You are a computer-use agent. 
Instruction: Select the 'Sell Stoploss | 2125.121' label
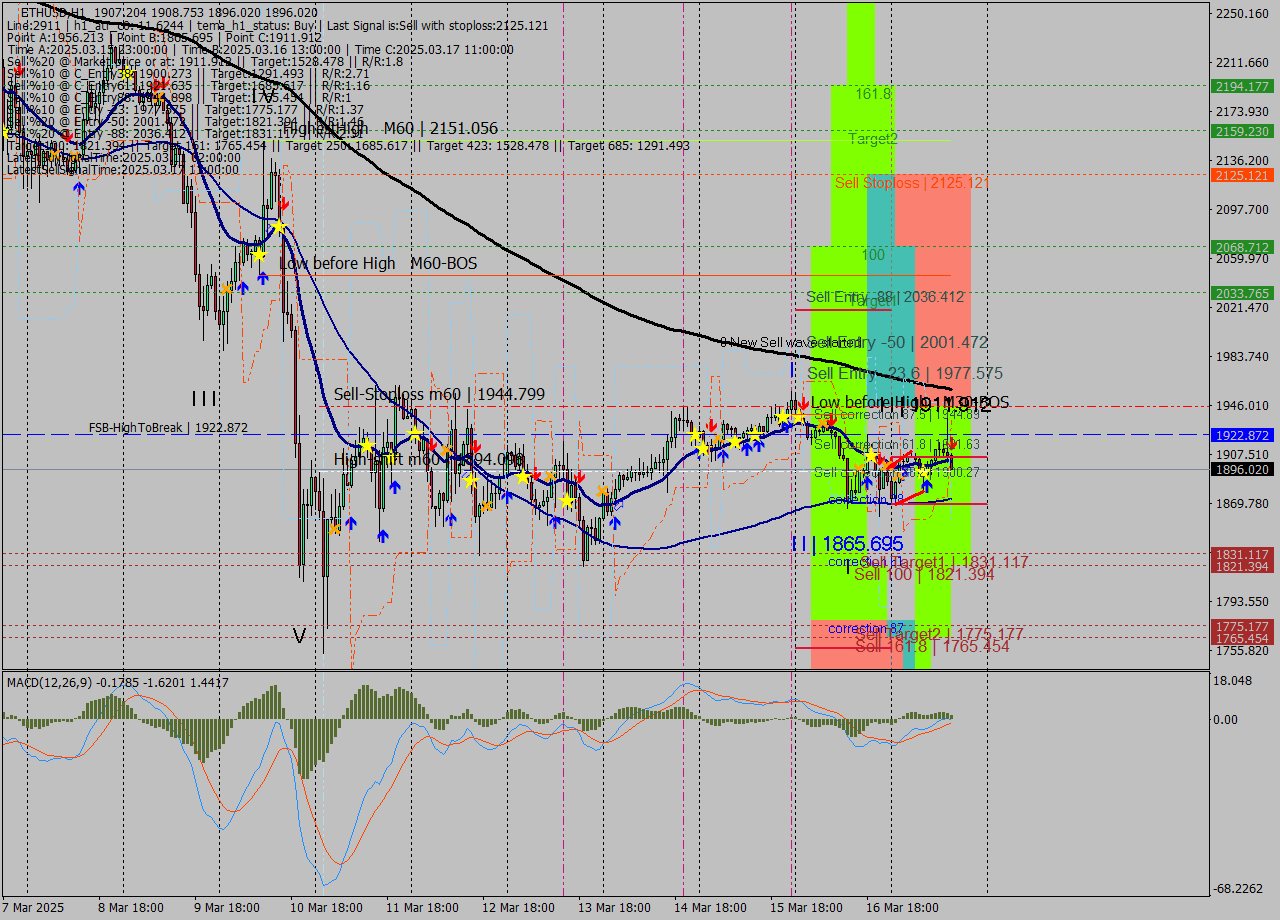[x=911, y=183]
